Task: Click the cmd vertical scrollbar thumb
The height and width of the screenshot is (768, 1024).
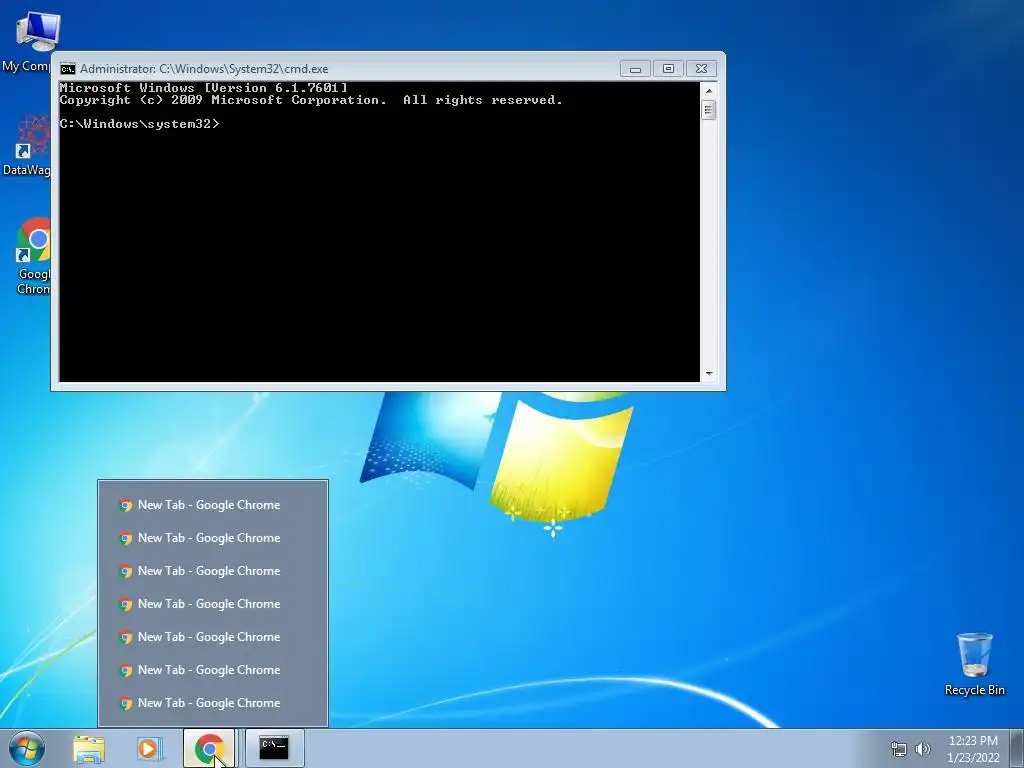Action: click(x=709, y=110)
